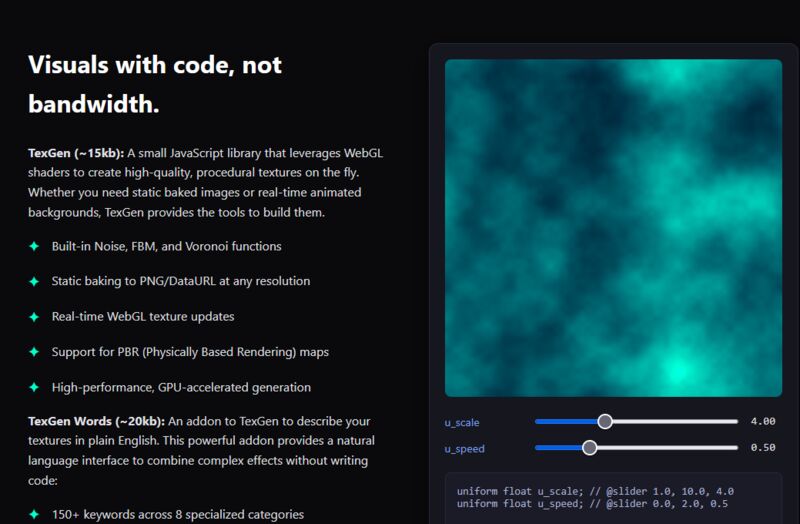Click the bold 'TexGen Words (~20kb):' text
Image resolution: width=800 pixels, height=524 pixels.
pyautogui.click(x=96, y=421)
